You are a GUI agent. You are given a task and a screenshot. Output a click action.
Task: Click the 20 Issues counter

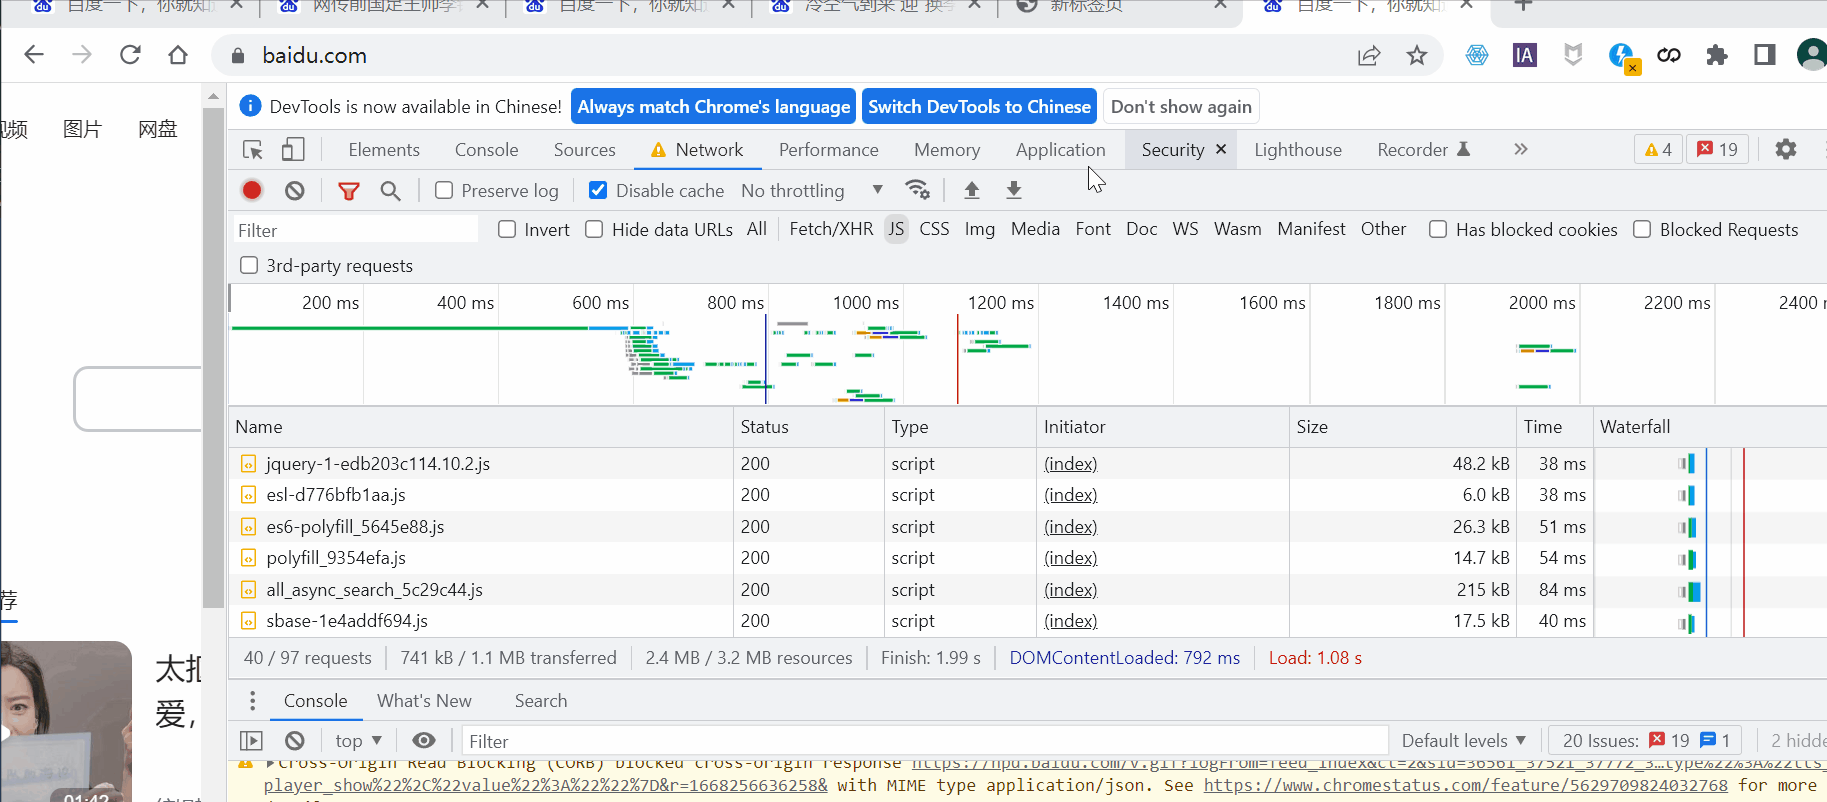pyautogui.click(x=1646, y=741)
